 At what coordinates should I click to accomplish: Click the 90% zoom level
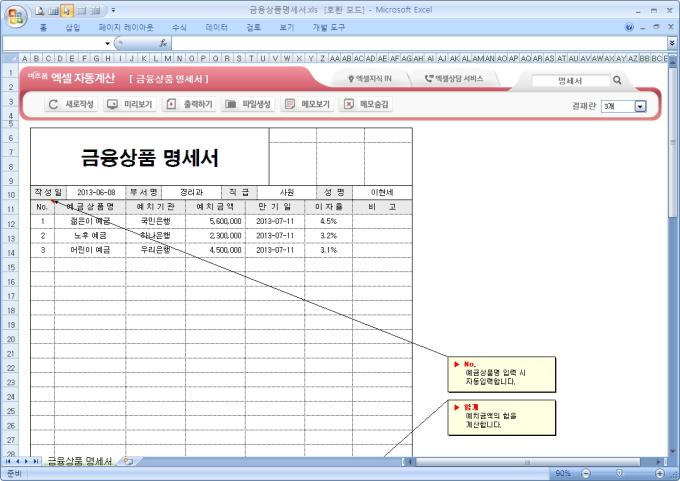click(x=562, y=474)
